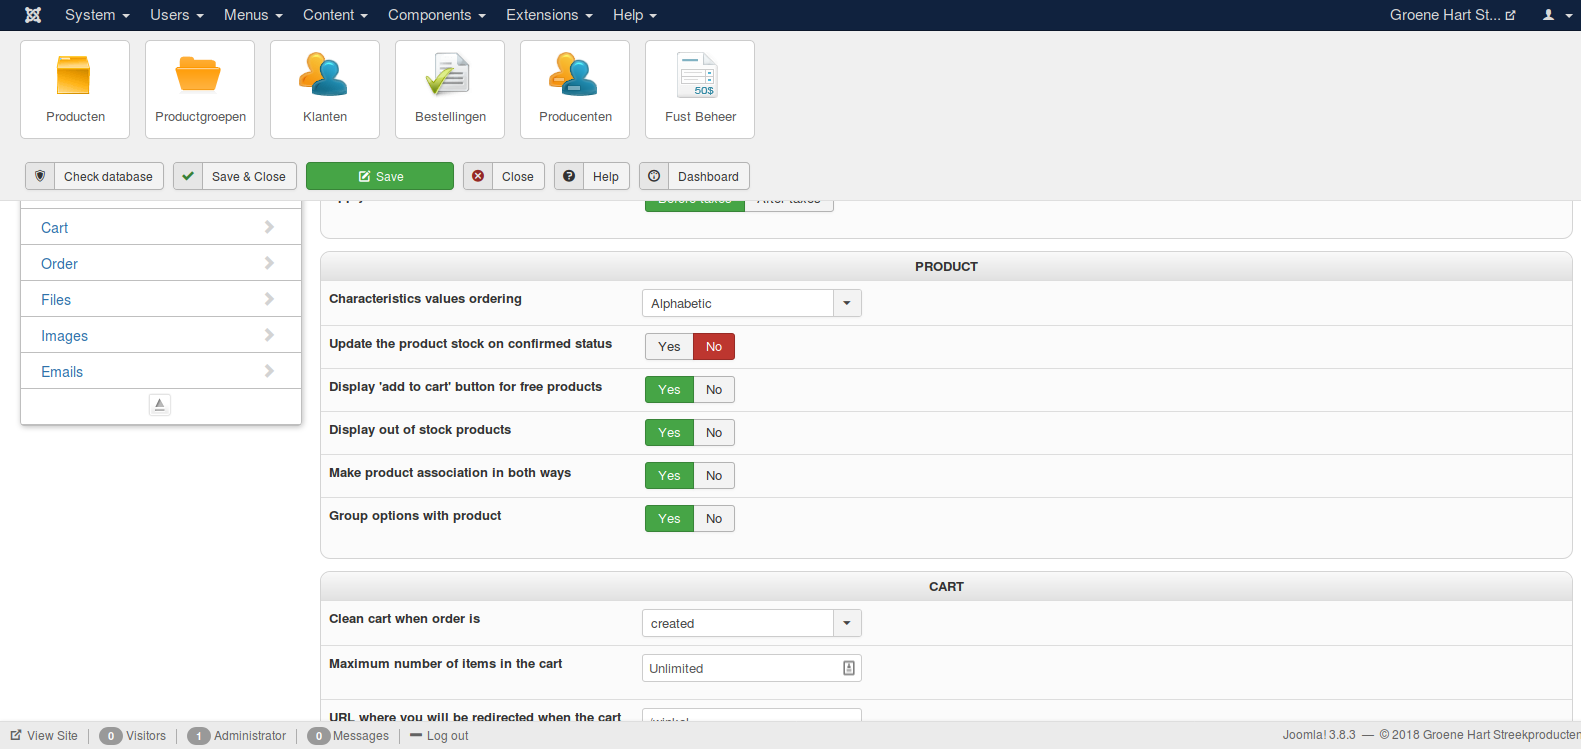Viewport: 1581px width, 749px height.
Task: Expand the Order section in sidebar
Action: (161, 263)
